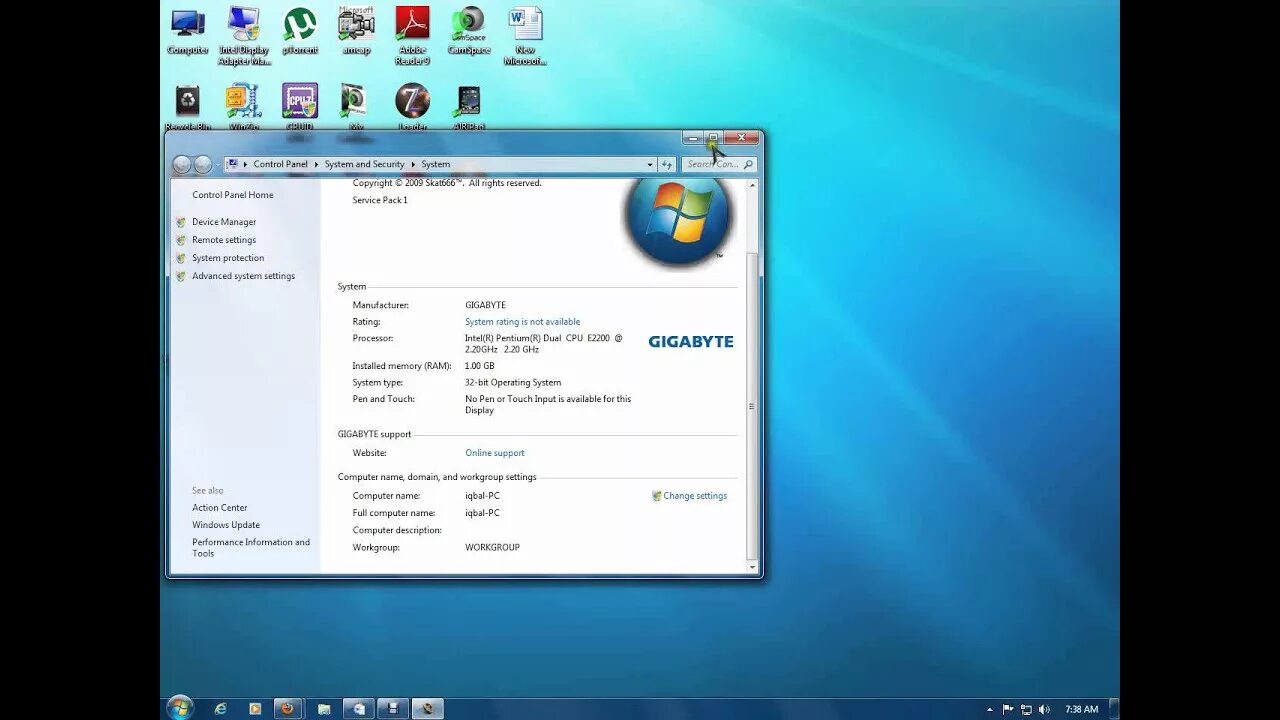Screen dimensions: 1280x720
Task: Open Windows Media Player from taskbar
Action: (x=255, y=709)
